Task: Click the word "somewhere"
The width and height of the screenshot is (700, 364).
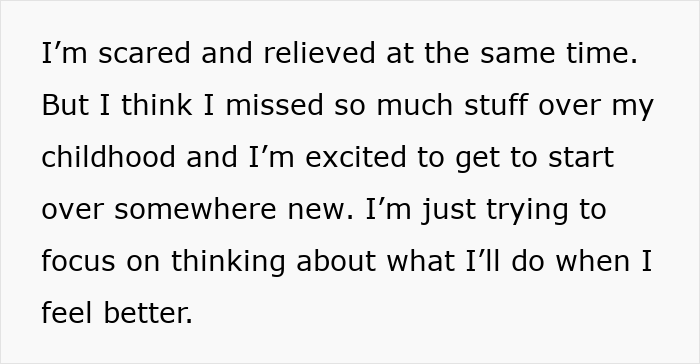Action: tap(195, 209)
